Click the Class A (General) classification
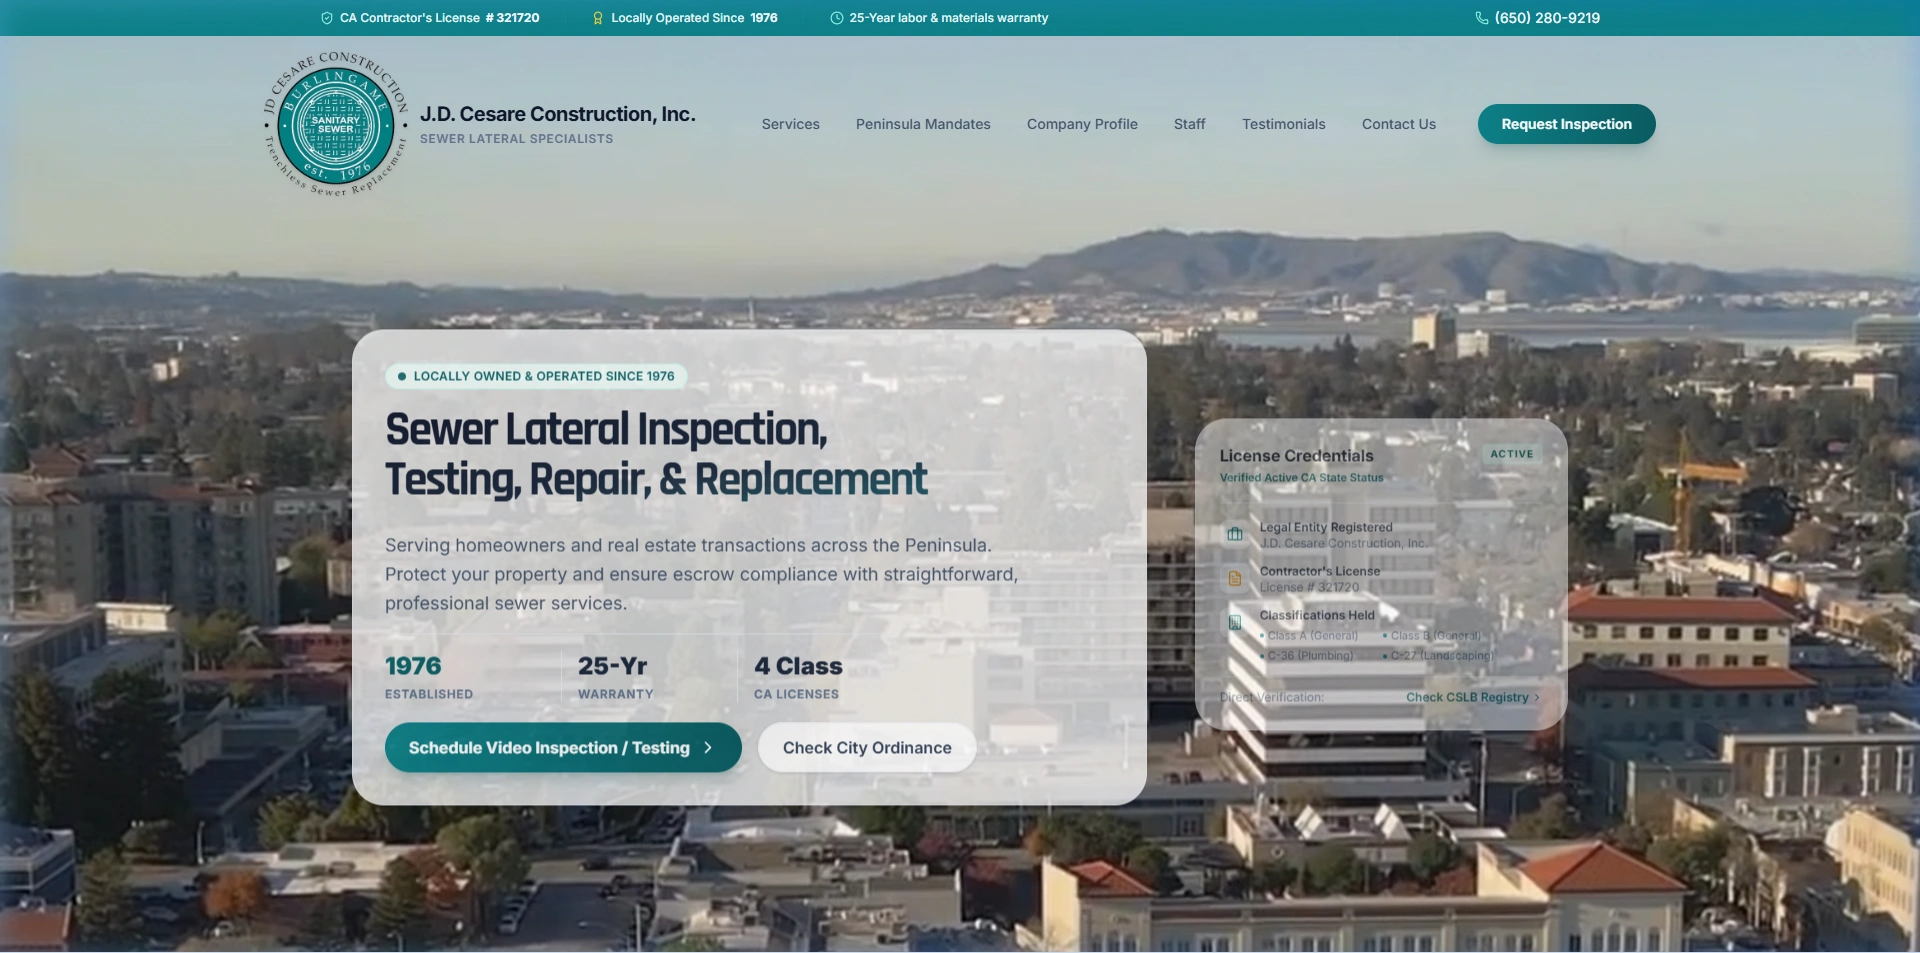Viewport: 1920px width, 953px height. pyautogui.click(x=1313, y=636)
